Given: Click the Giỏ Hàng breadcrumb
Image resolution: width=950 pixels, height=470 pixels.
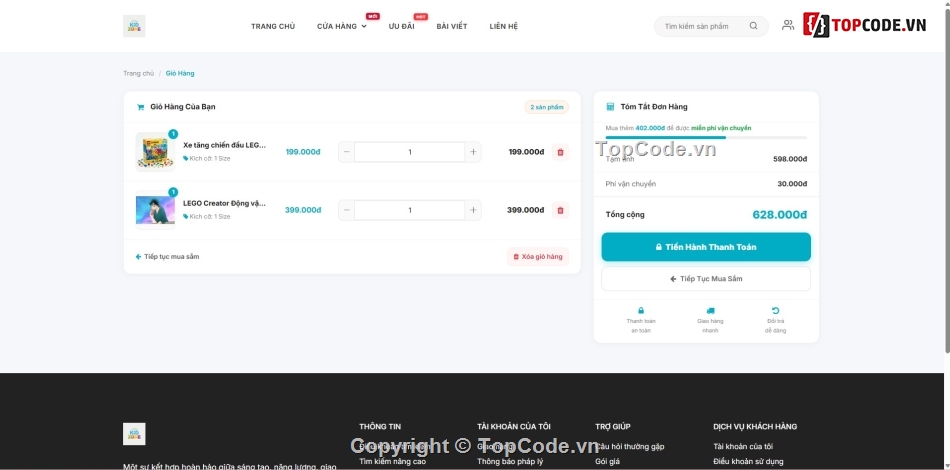Looking at the screenshot, I should click(180, 73).
